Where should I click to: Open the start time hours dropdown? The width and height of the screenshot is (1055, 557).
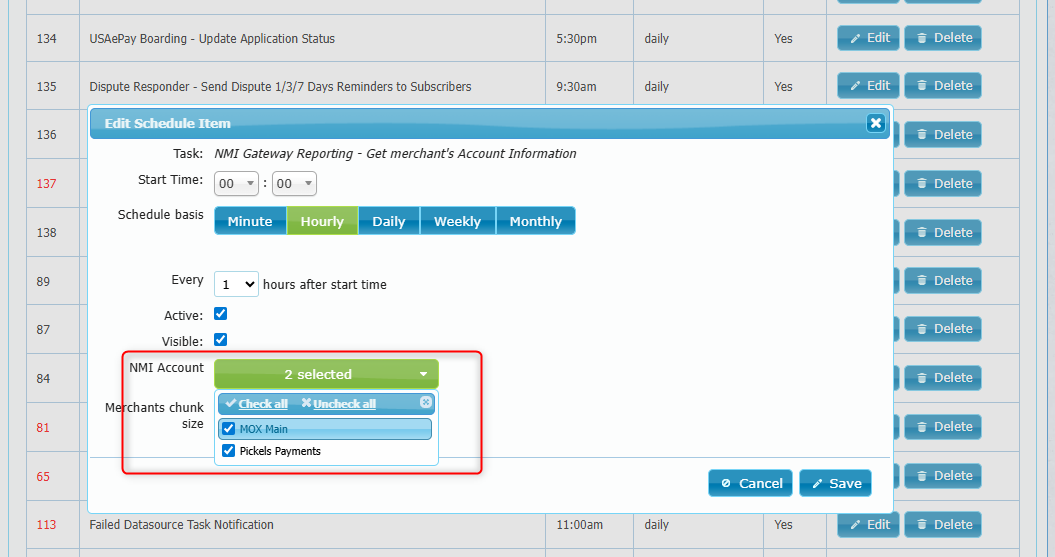pyautogui.click(x=237, y=184)
